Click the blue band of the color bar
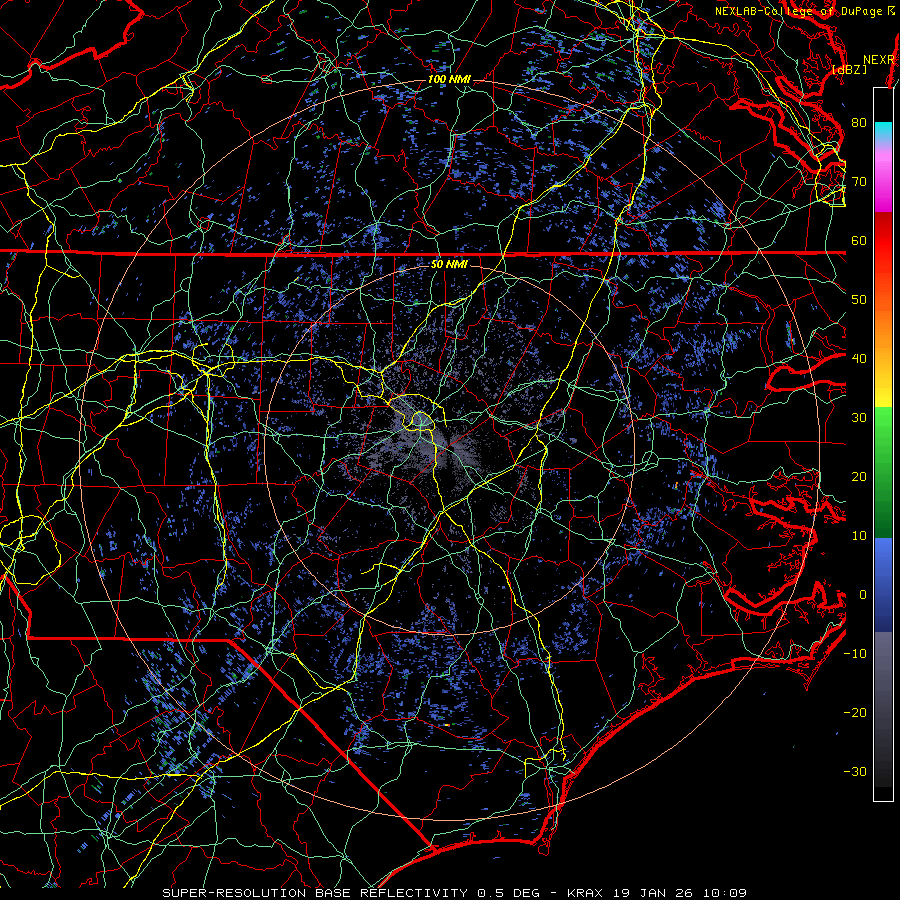 coord(883,584)
